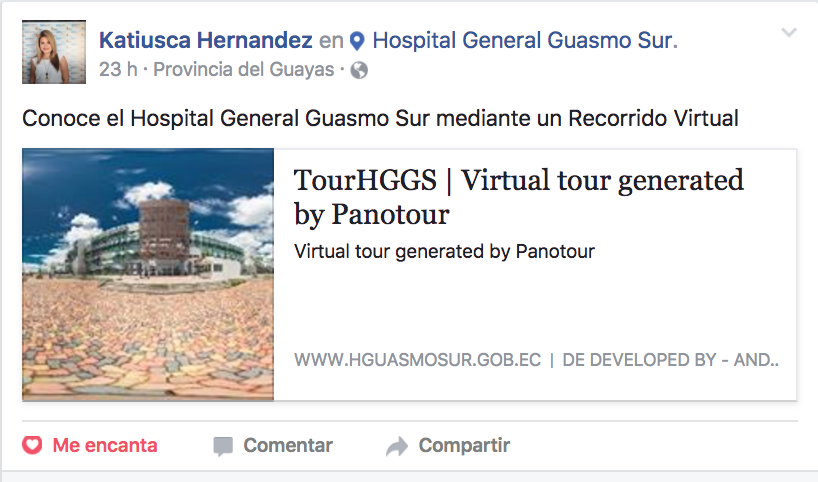
Task: Open the 23 h post timestamp
Action: (118, 69)
